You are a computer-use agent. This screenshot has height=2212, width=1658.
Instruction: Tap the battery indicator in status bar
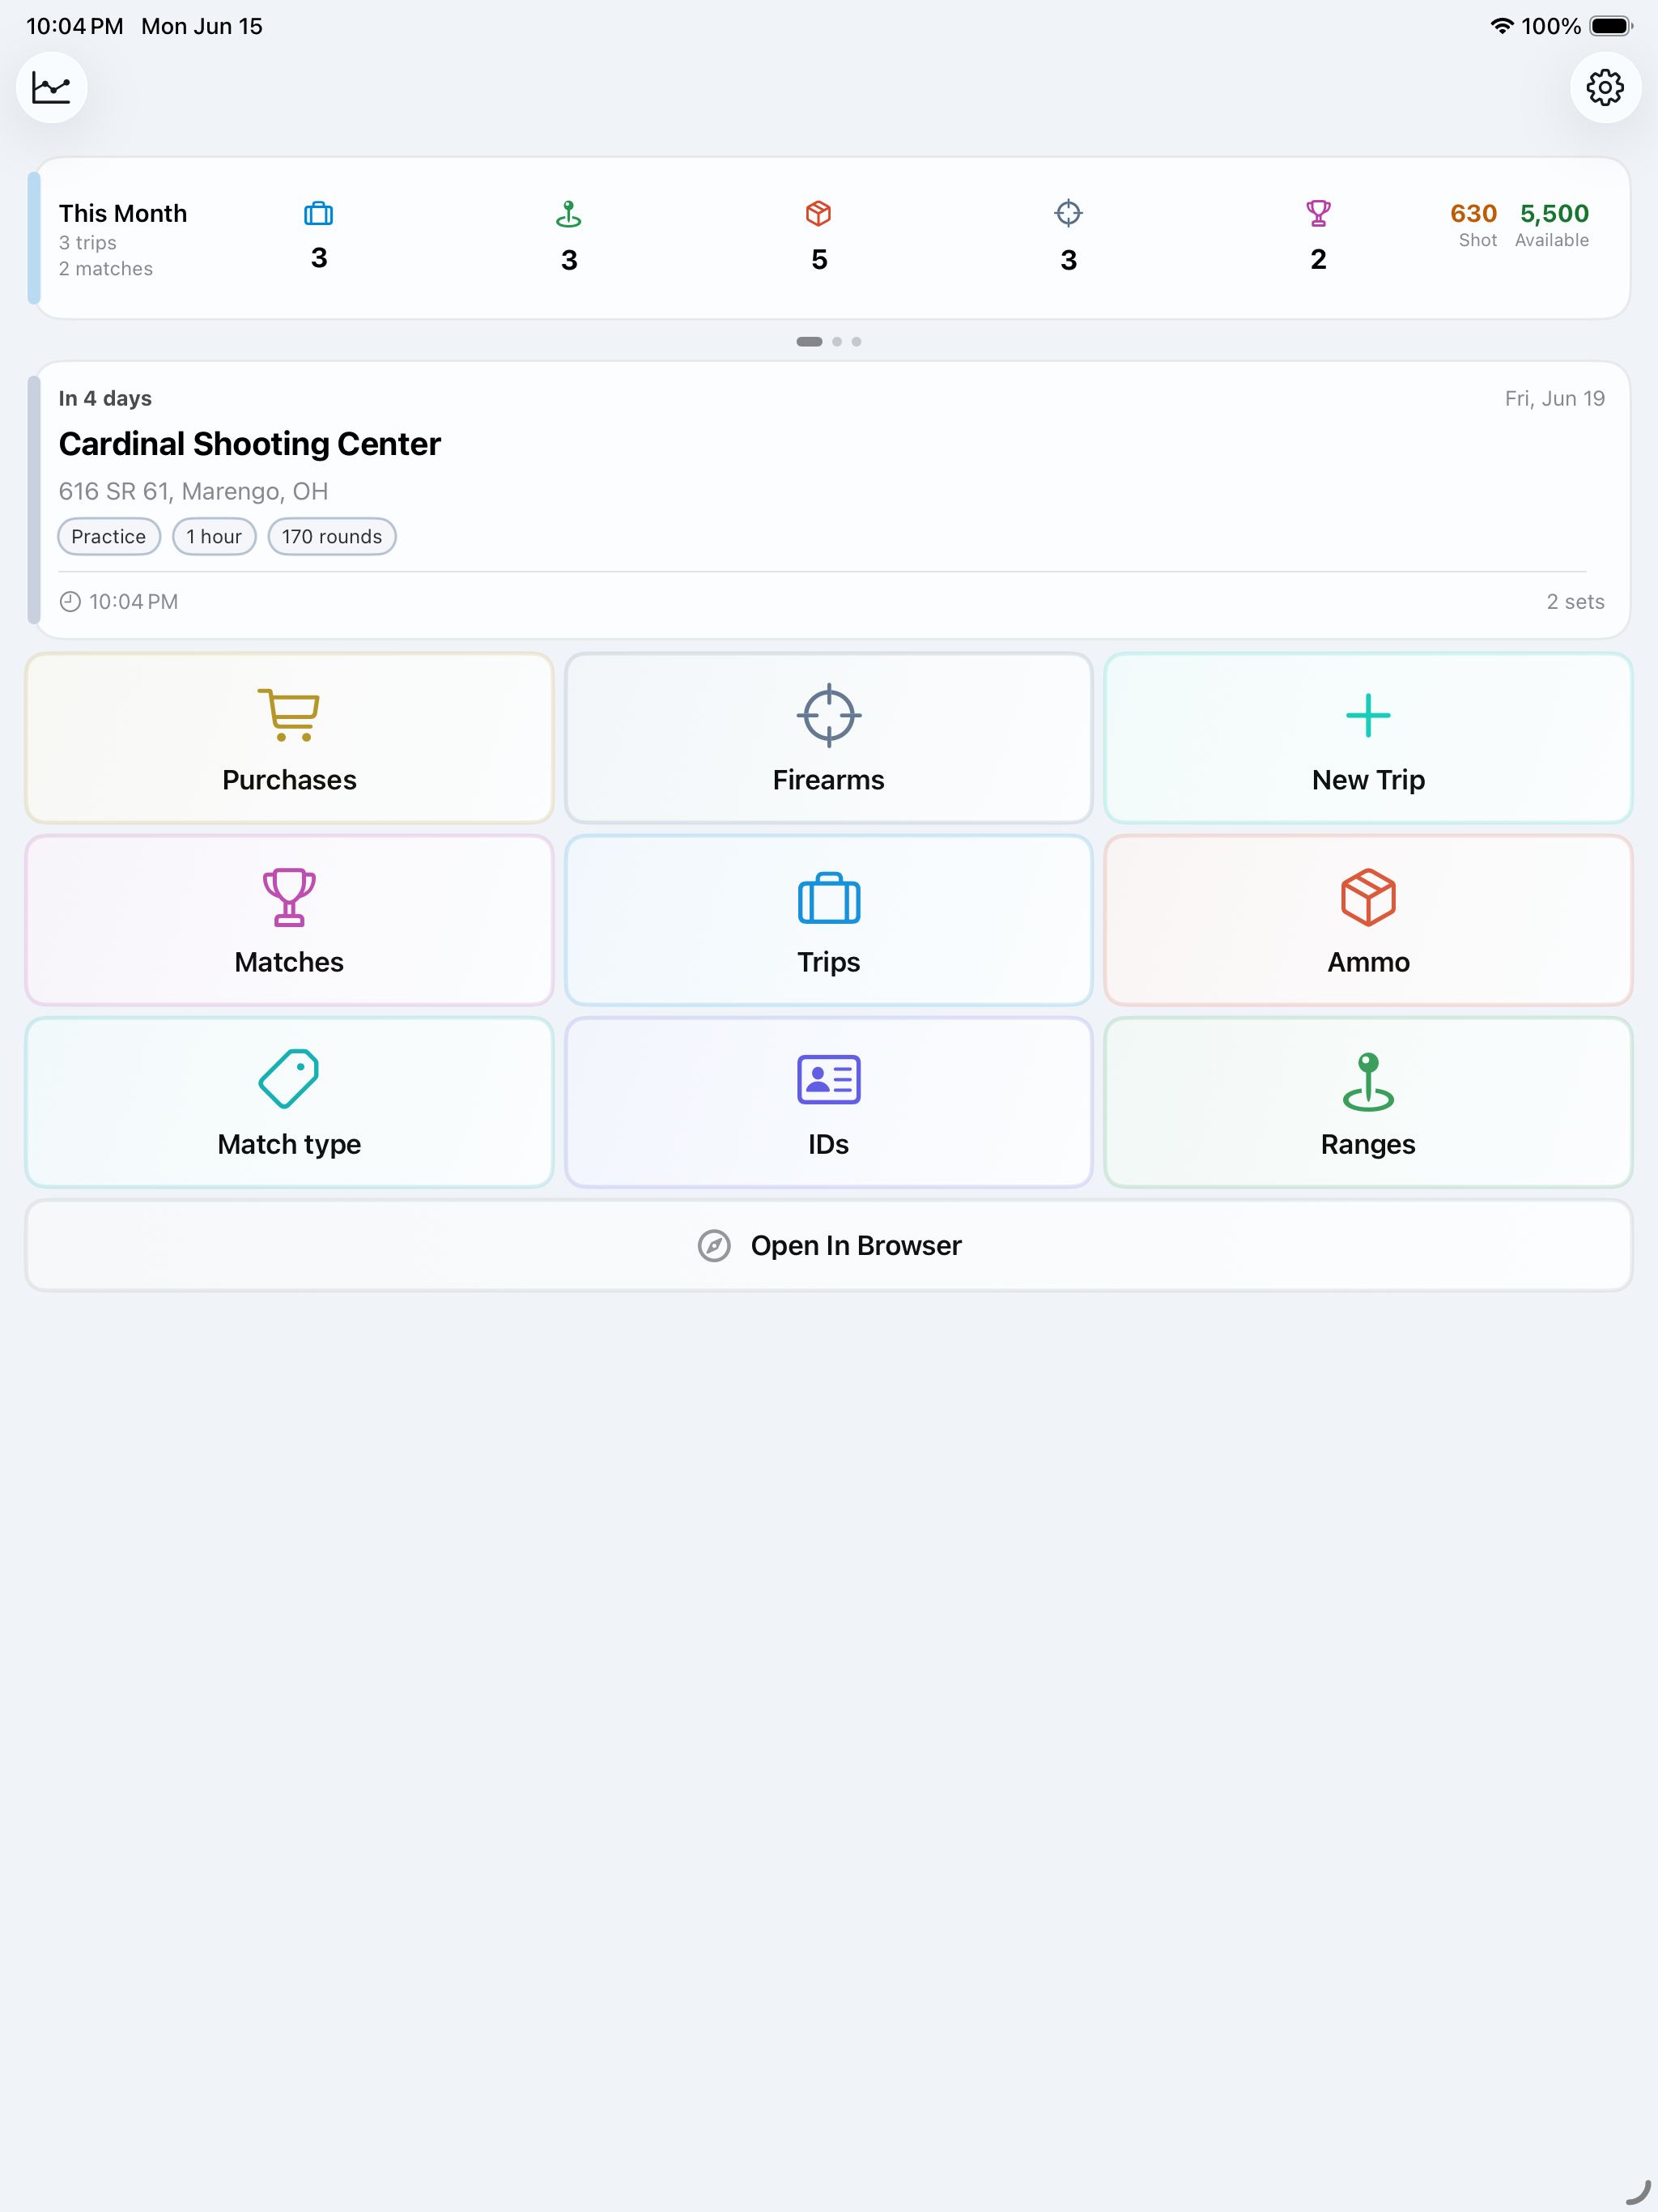(x=1610, y=26)
